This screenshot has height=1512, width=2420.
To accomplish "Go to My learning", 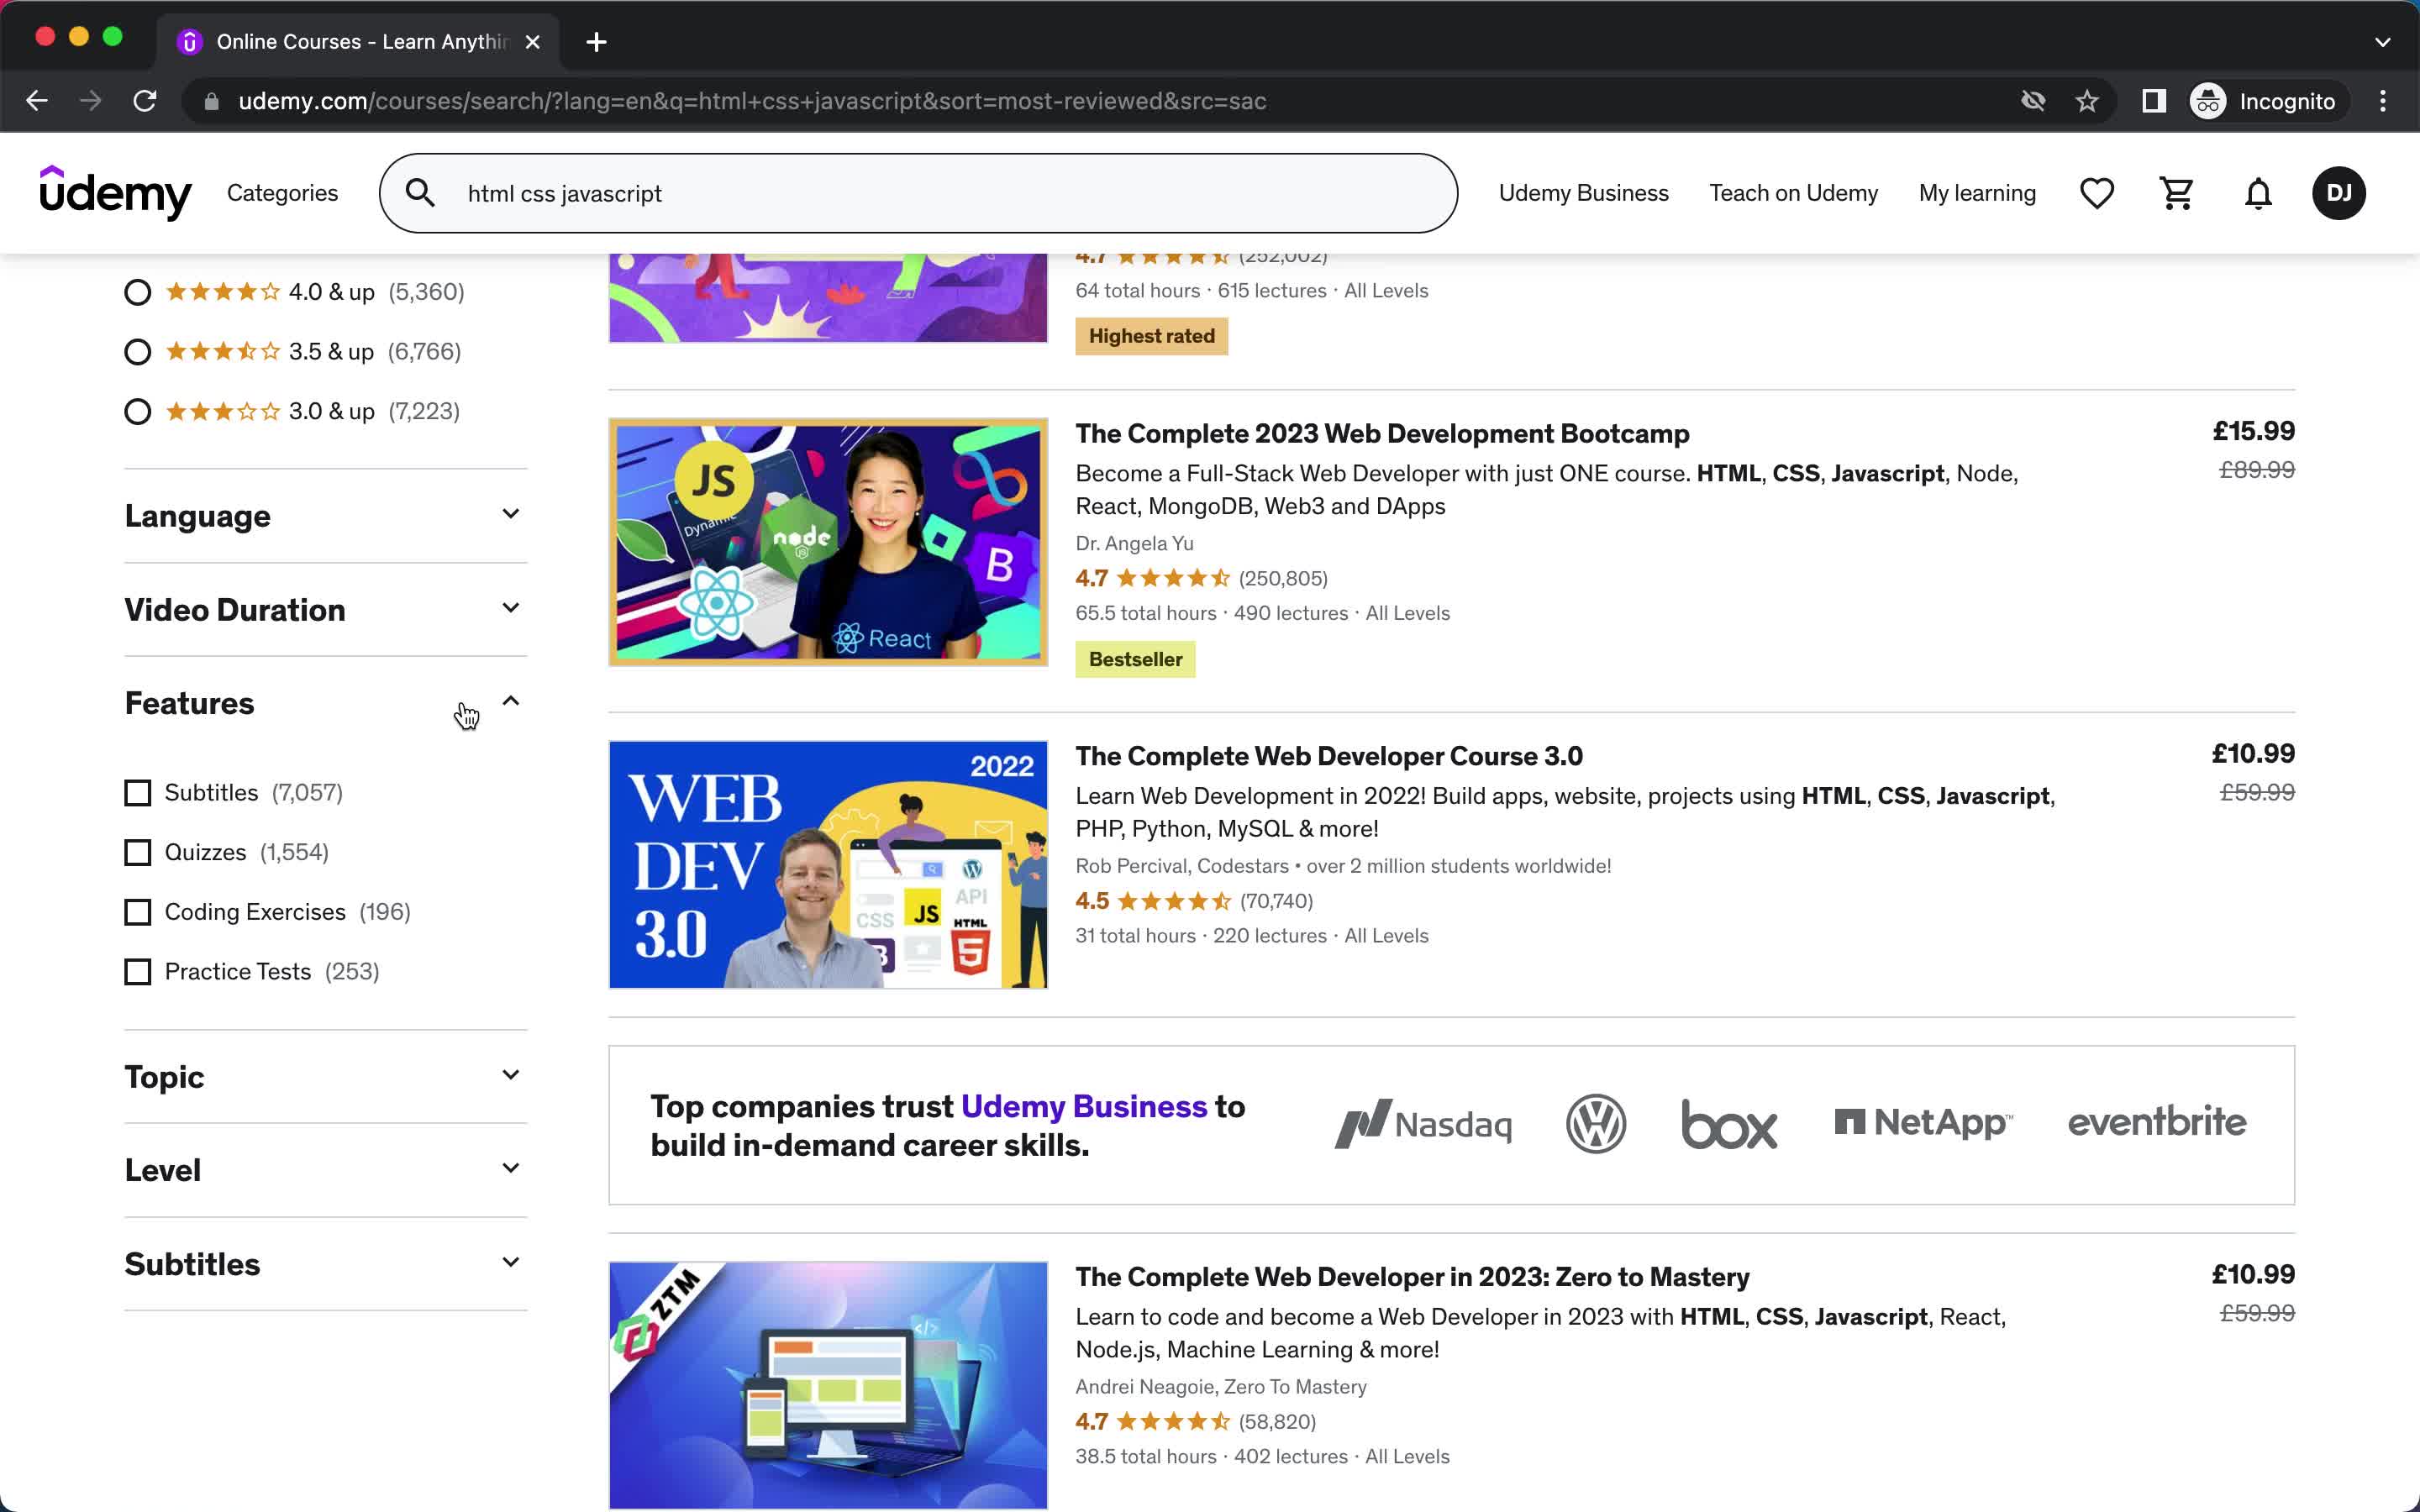I will click(x=1976, y=193).
